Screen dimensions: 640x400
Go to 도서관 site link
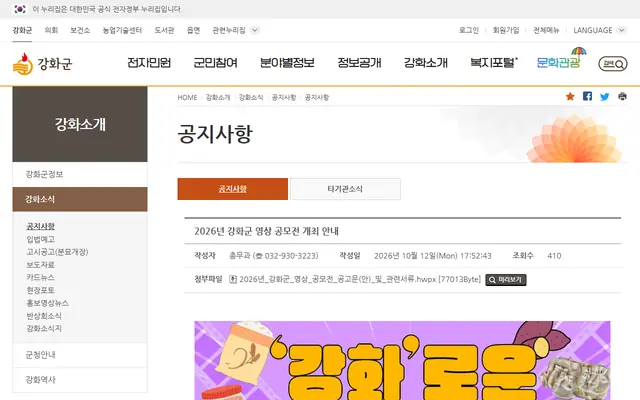pos(164,30)
